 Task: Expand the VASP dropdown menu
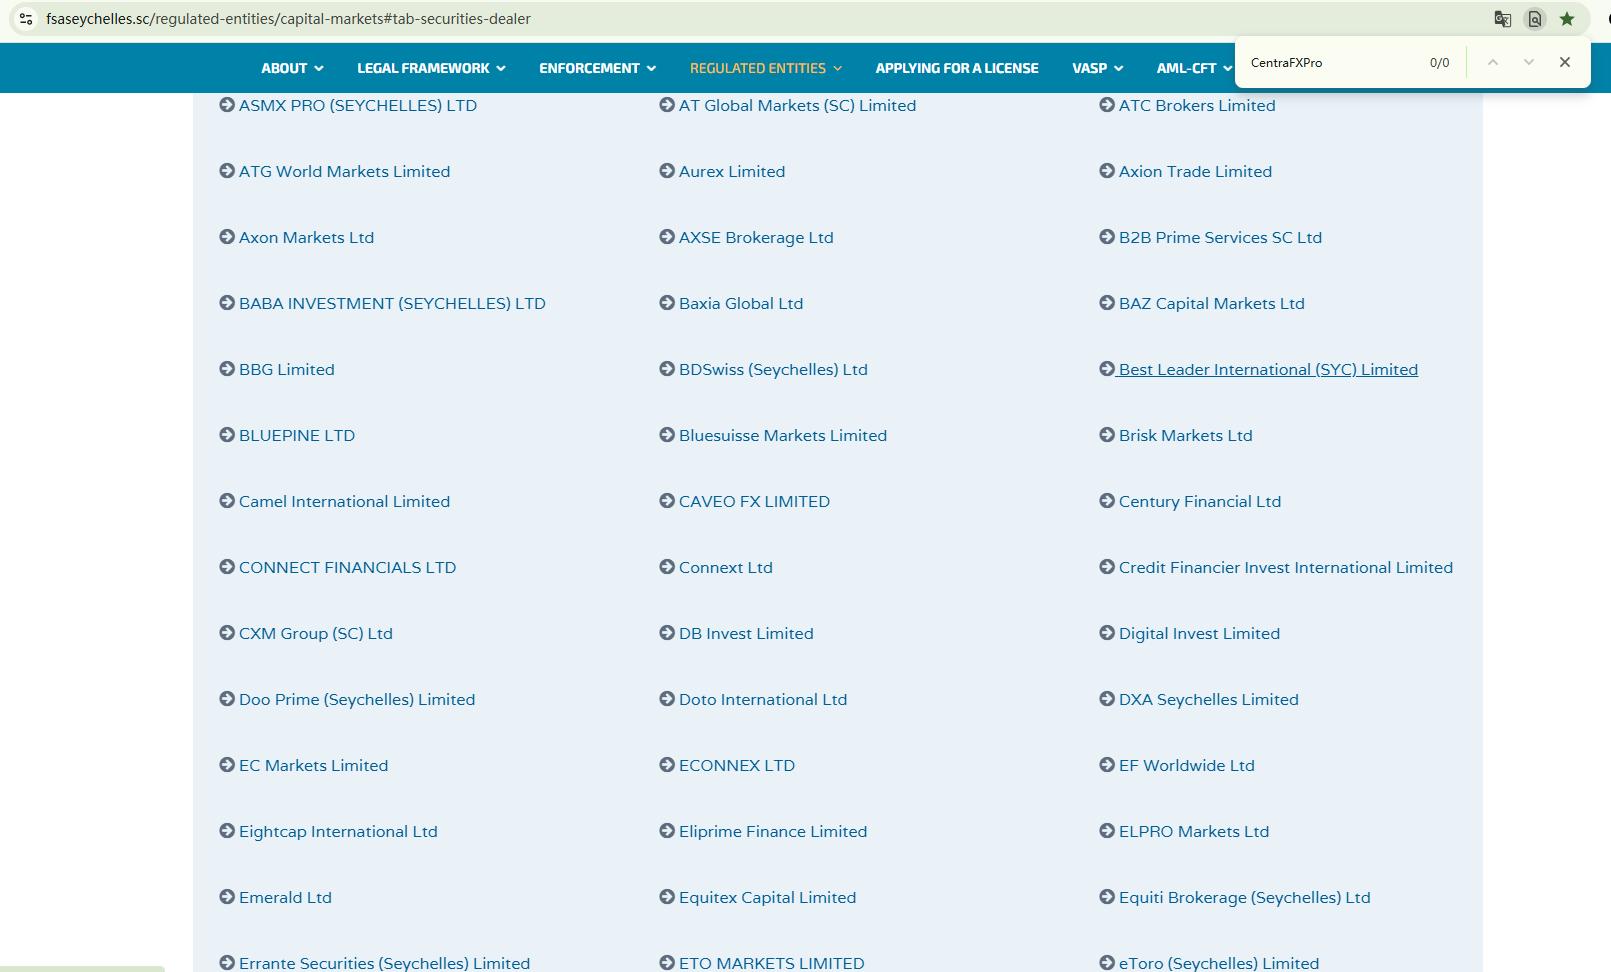pos(1097,68)
